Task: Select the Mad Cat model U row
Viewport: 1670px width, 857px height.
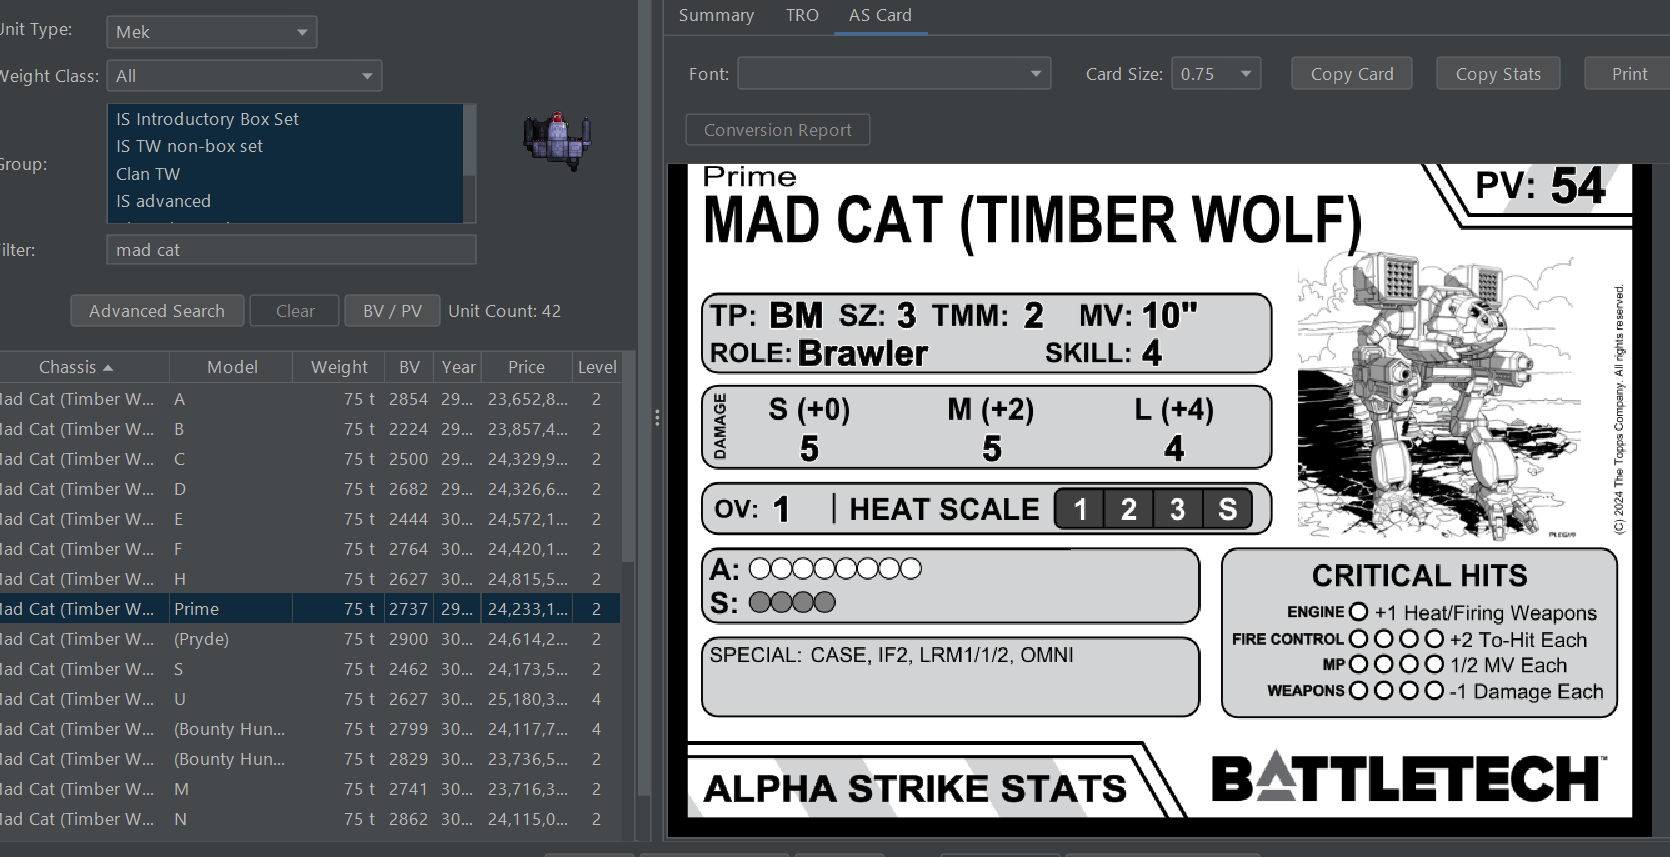Action: (310, 699)
